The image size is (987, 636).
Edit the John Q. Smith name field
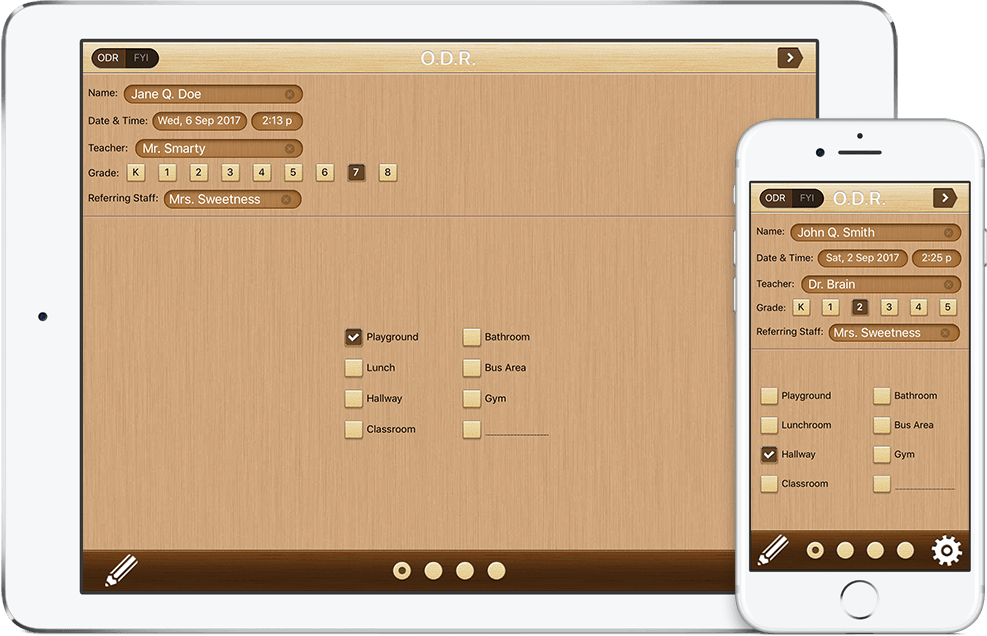point(876,233)
